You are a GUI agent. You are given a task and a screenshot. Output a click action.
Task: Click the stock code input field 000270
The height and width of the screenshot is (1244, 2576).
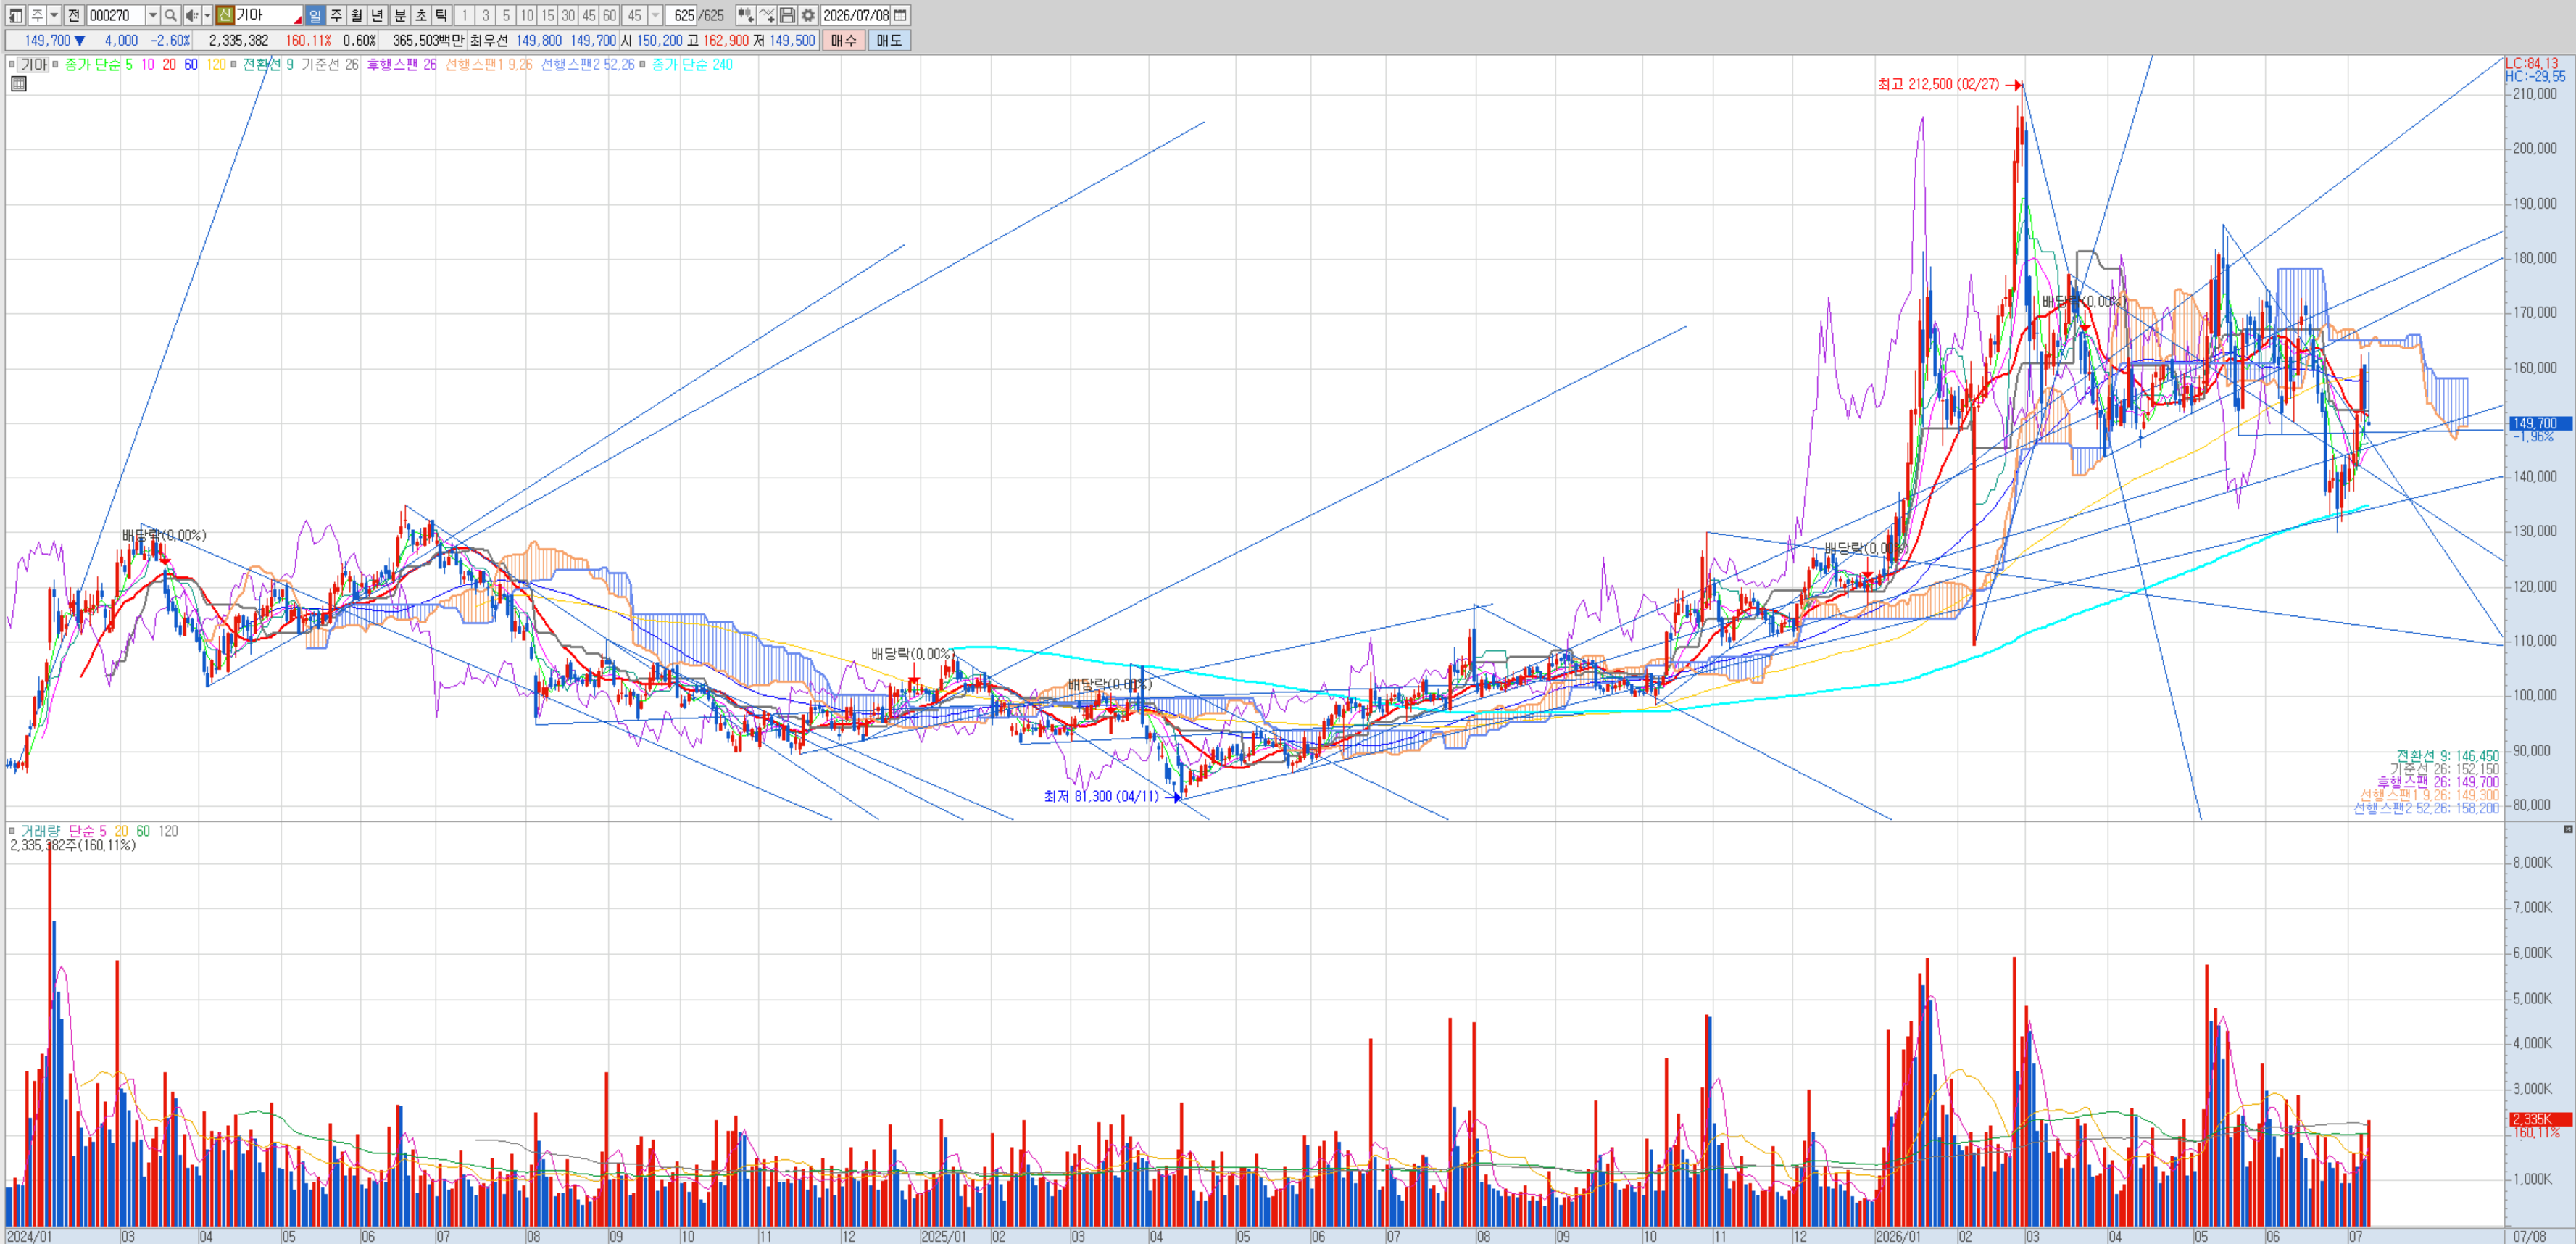[116, 15]
